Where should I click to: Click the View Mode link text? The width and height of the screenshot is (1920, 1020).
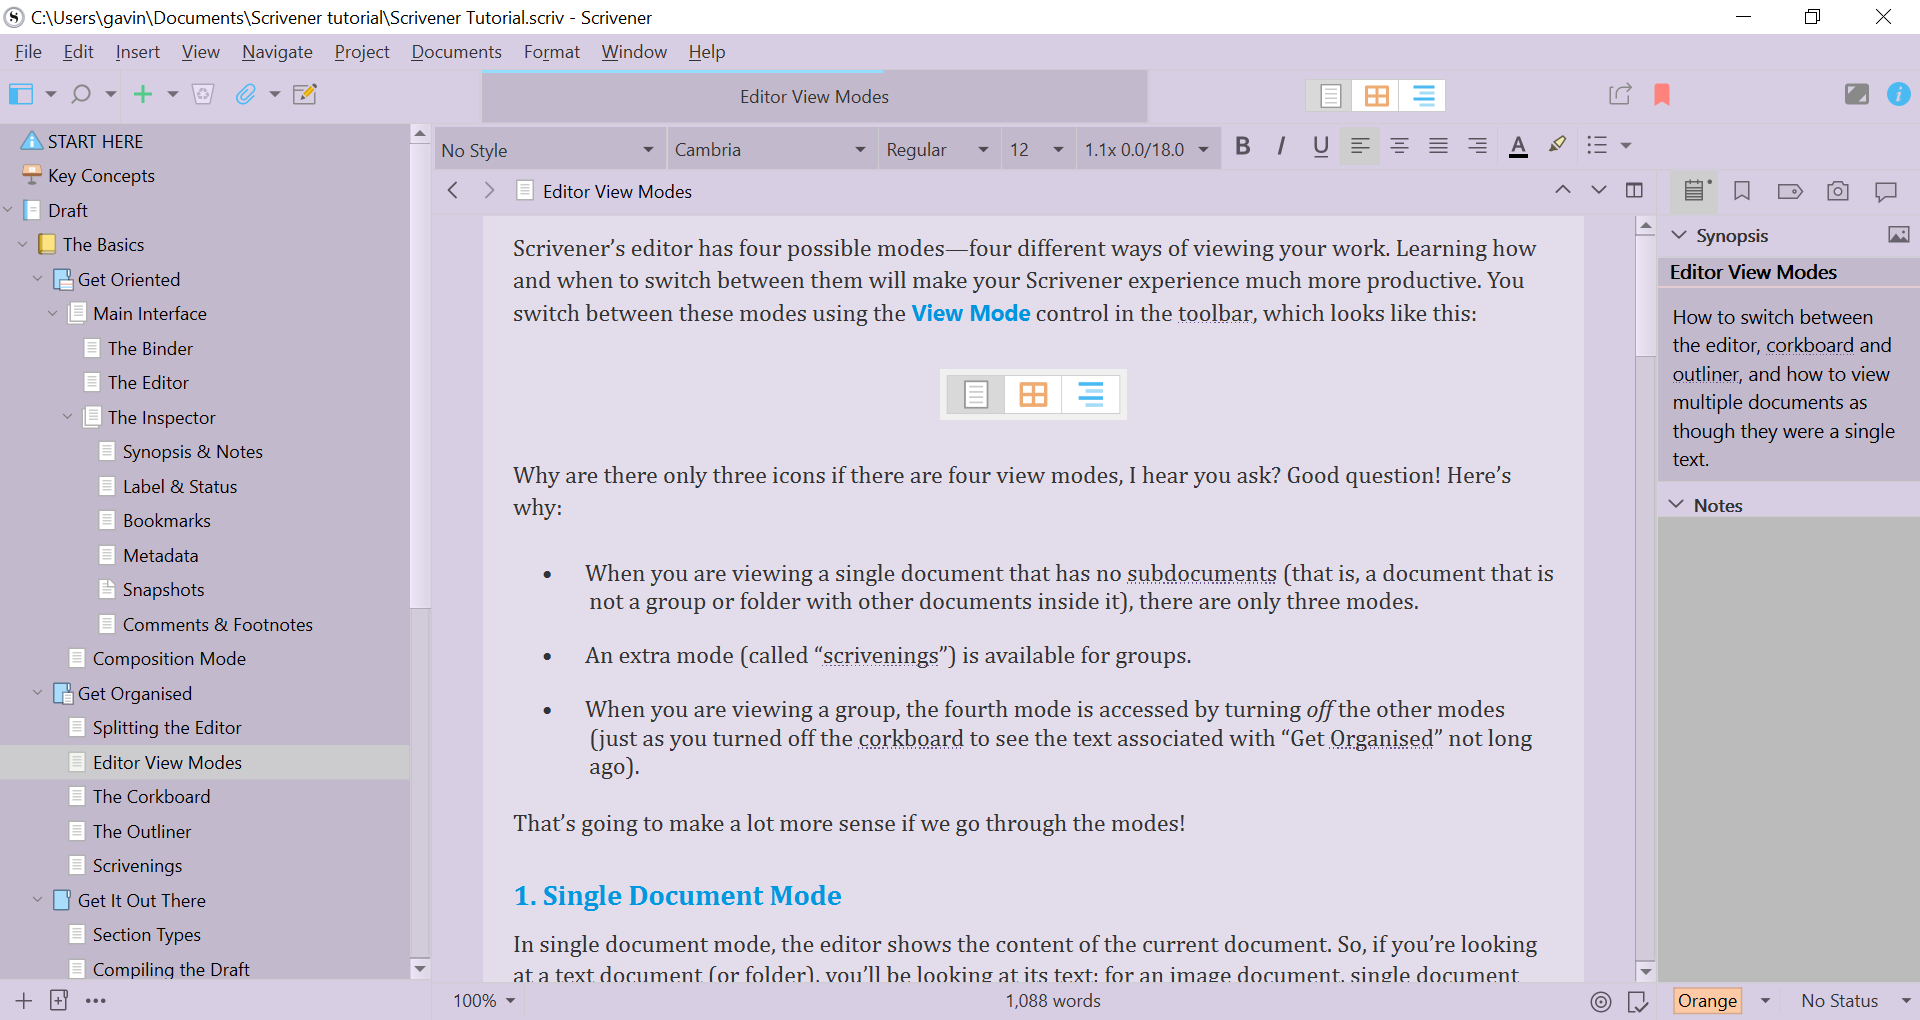[971, 313]
